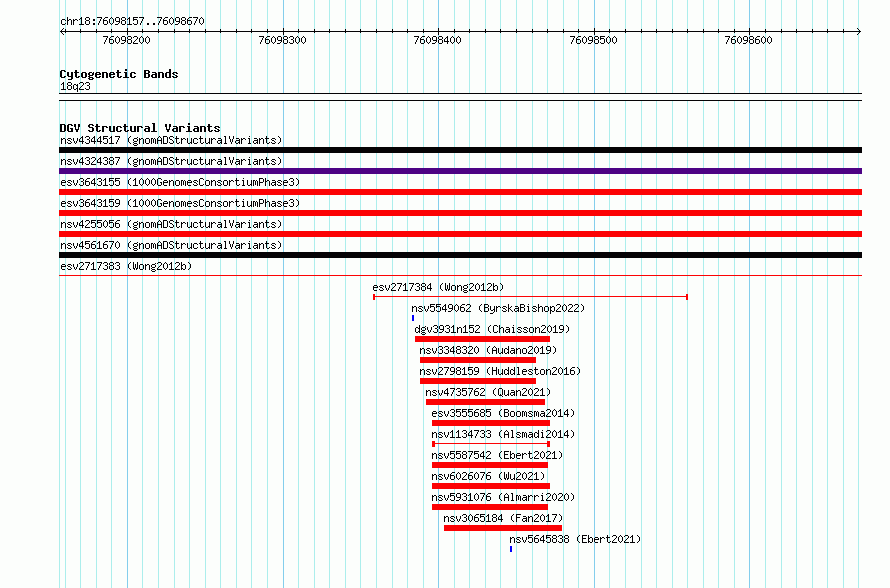
Task: Open esv2717383 Wong2012b variant label
Action: coord(126,266)
